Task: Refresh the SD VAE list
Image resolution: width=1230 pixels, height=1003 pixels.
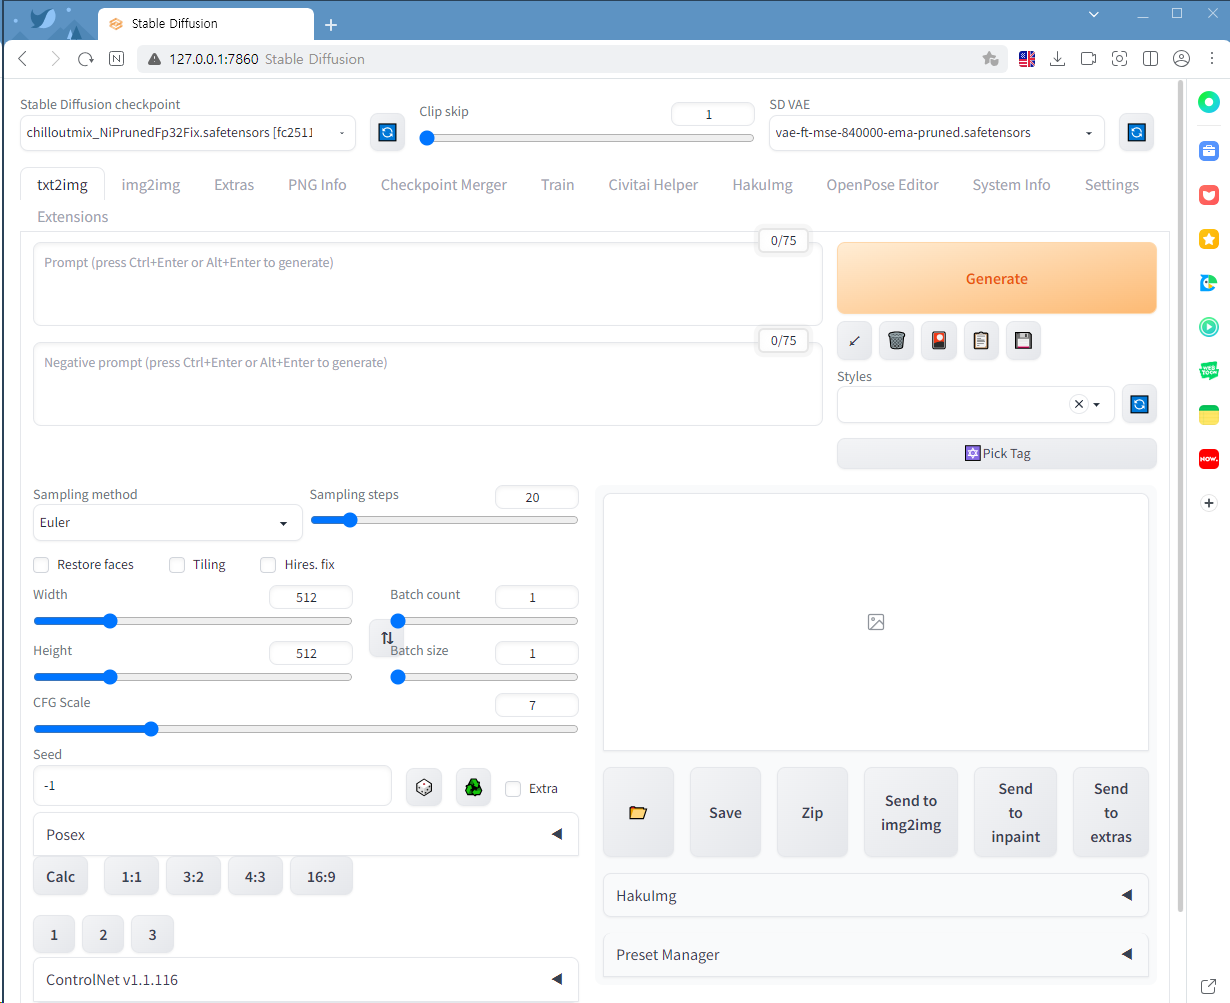Action: 1136,132
